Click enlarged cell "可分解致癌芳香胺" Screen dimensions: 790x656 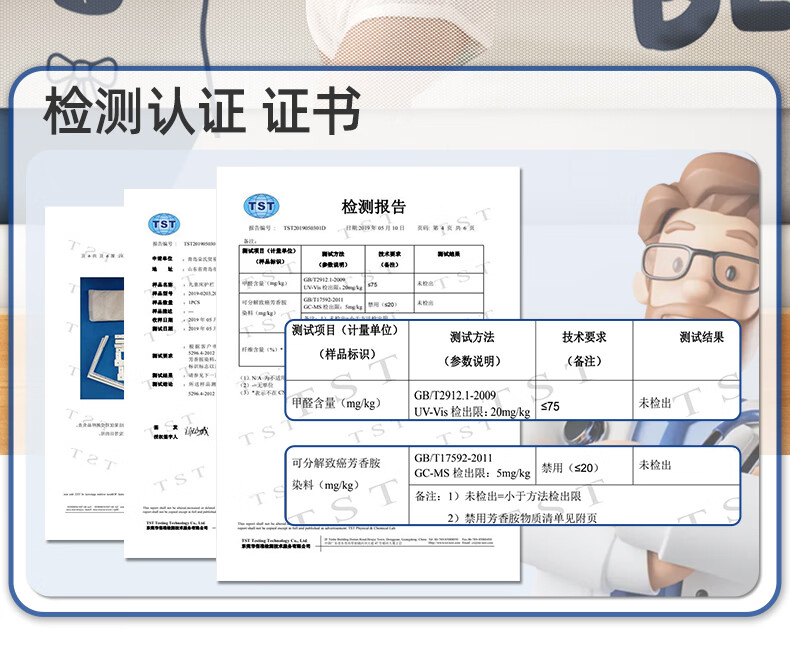point(336,463)
